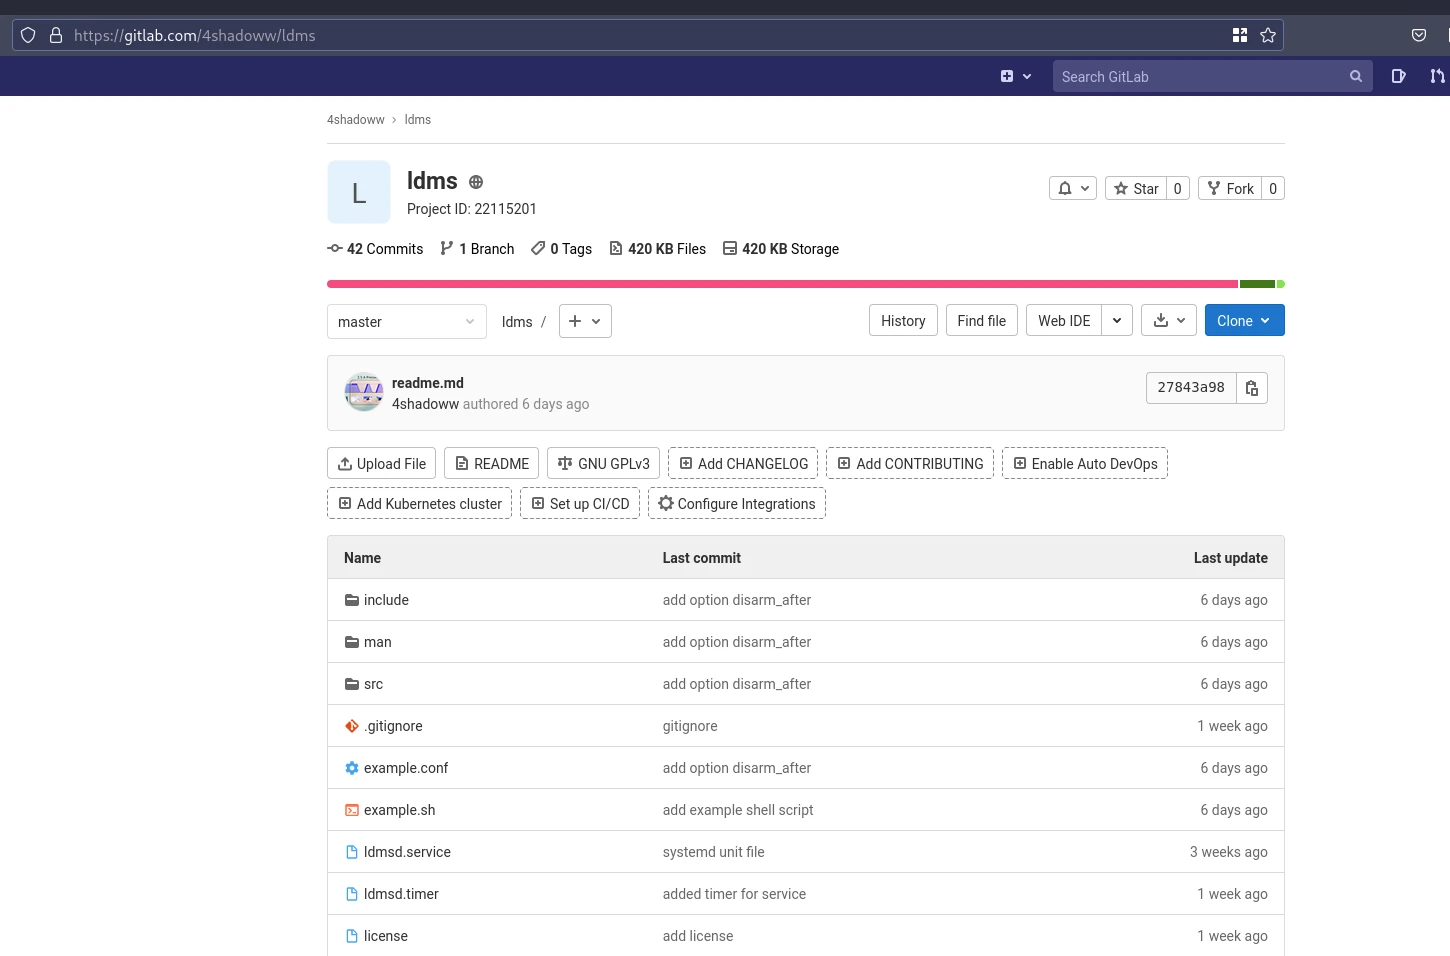
Task: Click the .gitignore git file icon
Action: [352, 726]
